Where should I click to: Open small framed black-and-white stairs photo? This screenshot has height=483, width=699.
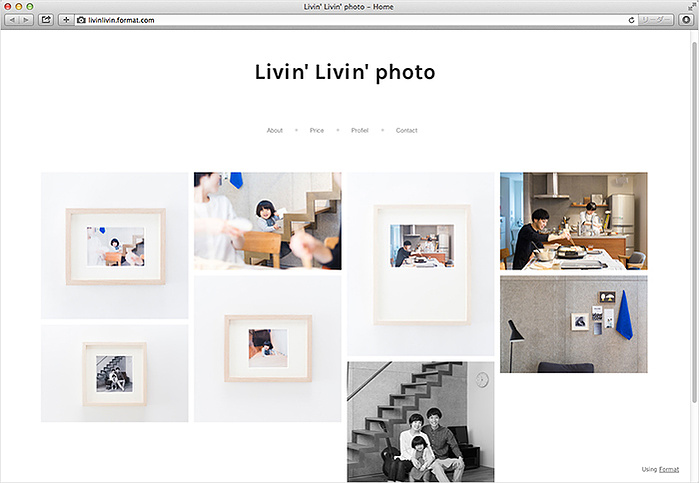(115, 373)
